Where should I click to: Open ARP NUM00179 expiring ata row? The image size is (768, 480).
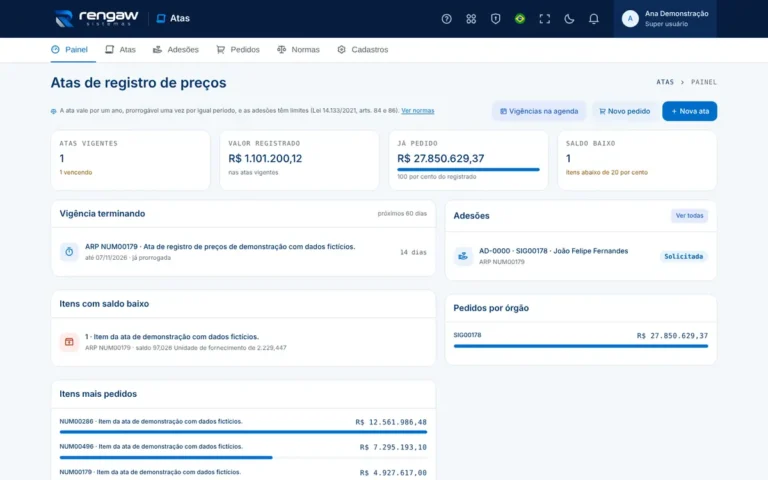coord(243,252)
